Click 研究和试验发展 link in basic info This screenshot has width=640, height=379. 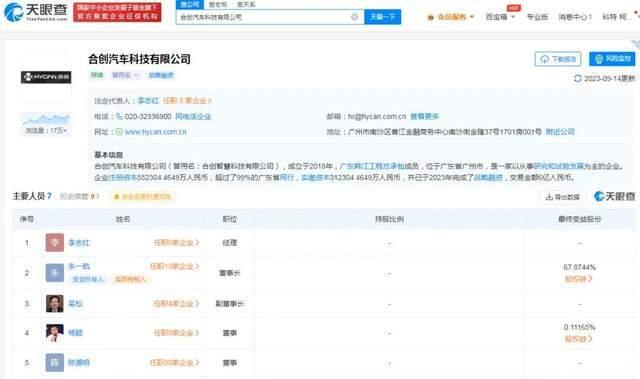pos(559,166)
